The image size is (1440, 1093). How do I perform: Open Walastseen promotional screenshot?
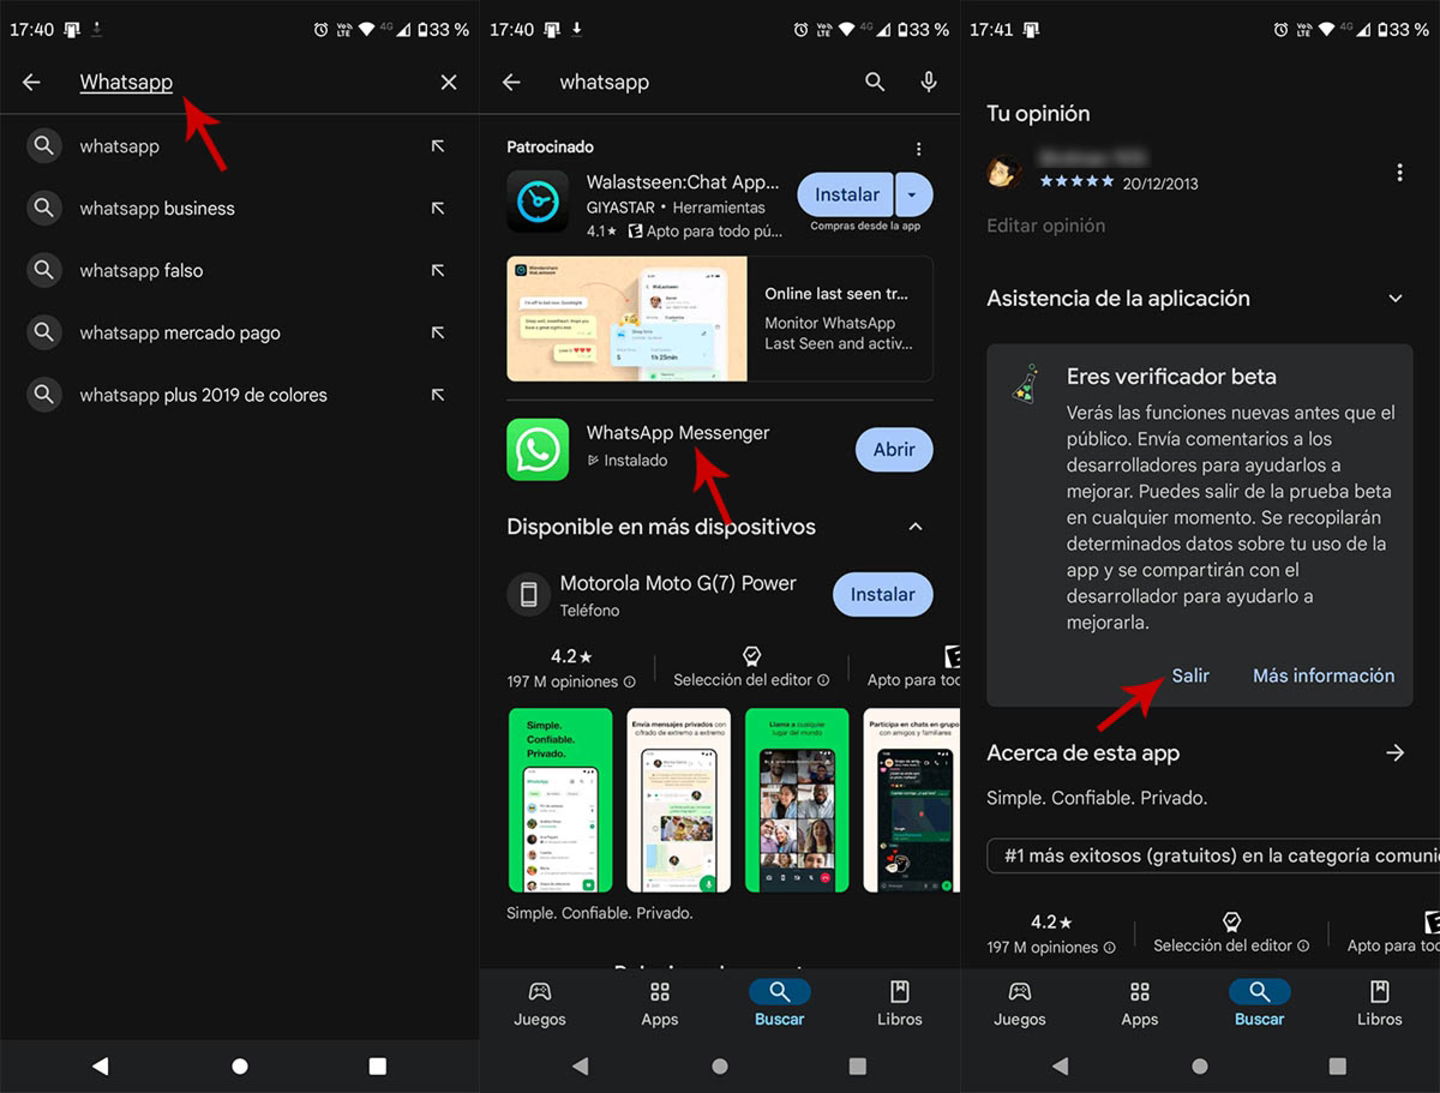tap(627, 319)
